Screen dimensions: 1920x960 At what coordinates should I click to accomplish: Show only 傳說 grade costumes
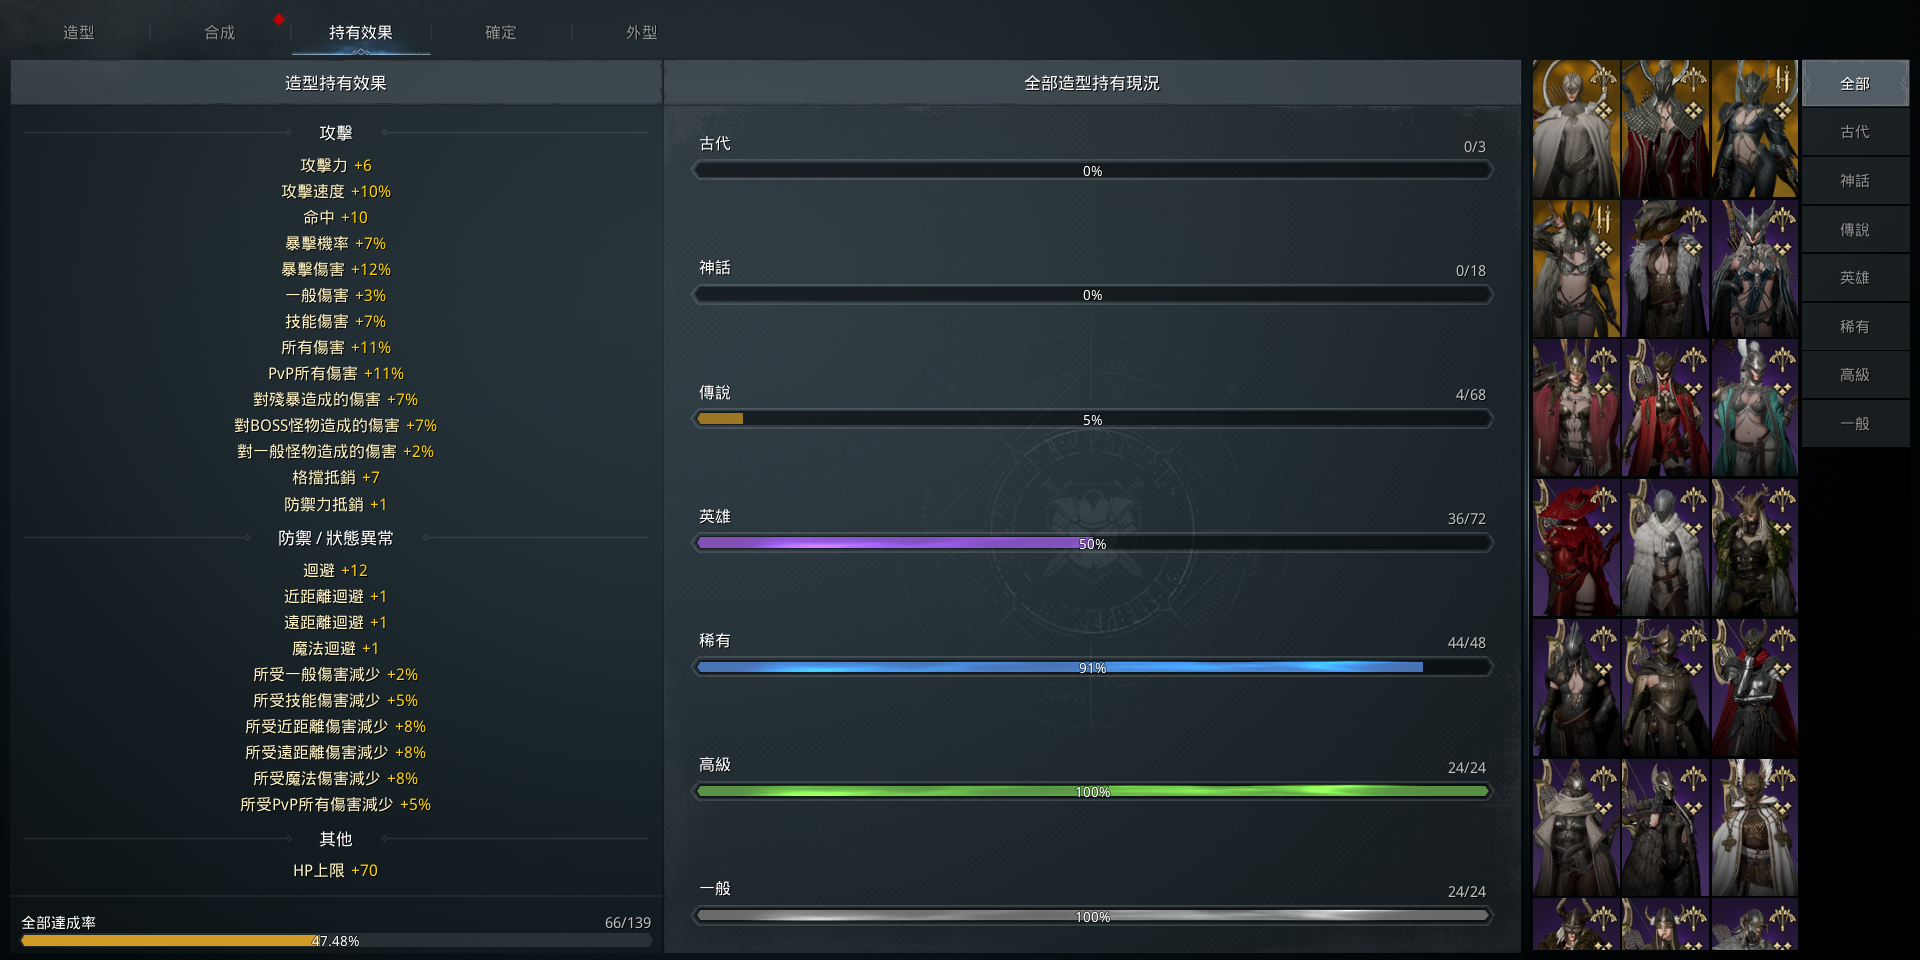point(1855,230)
